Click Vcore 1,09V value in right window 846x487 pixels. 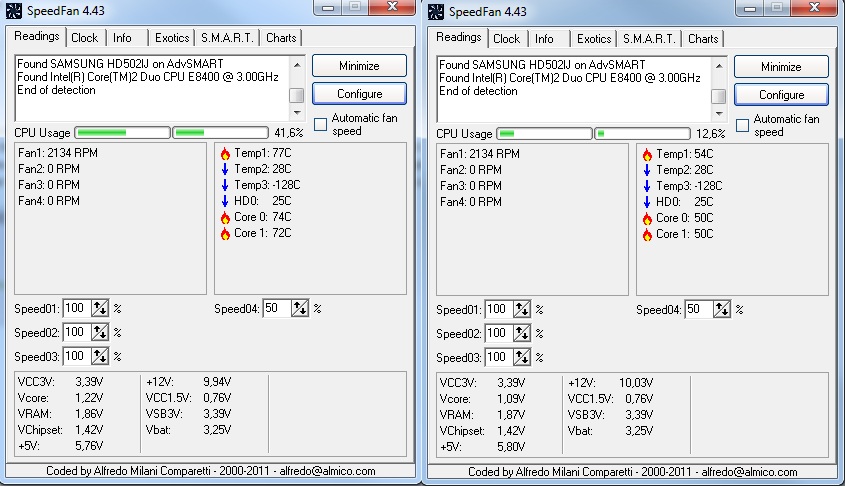tap(511, 399)
